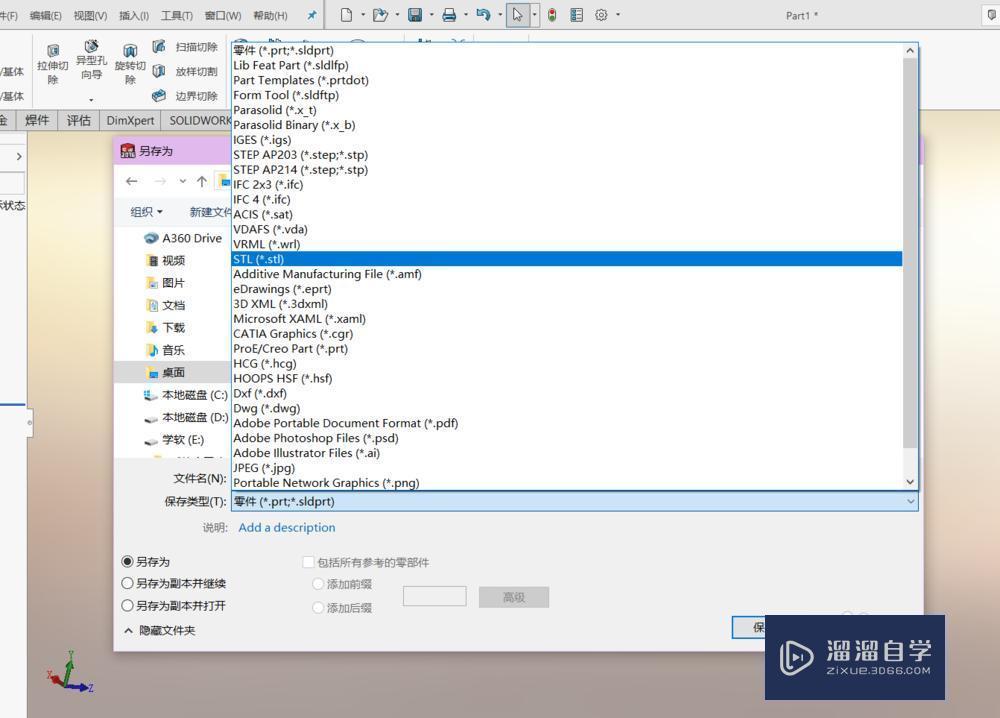Open A360 Drive in folder tree
Viewport: 1000px width, 718px height.
click(183, 238)
